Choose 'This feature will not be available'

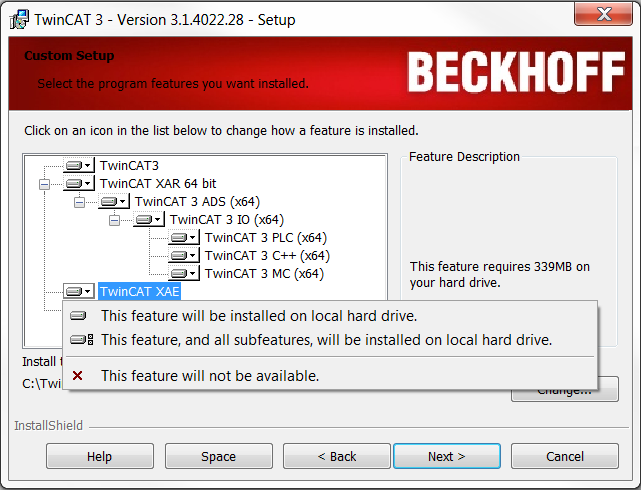coord(330,376)
